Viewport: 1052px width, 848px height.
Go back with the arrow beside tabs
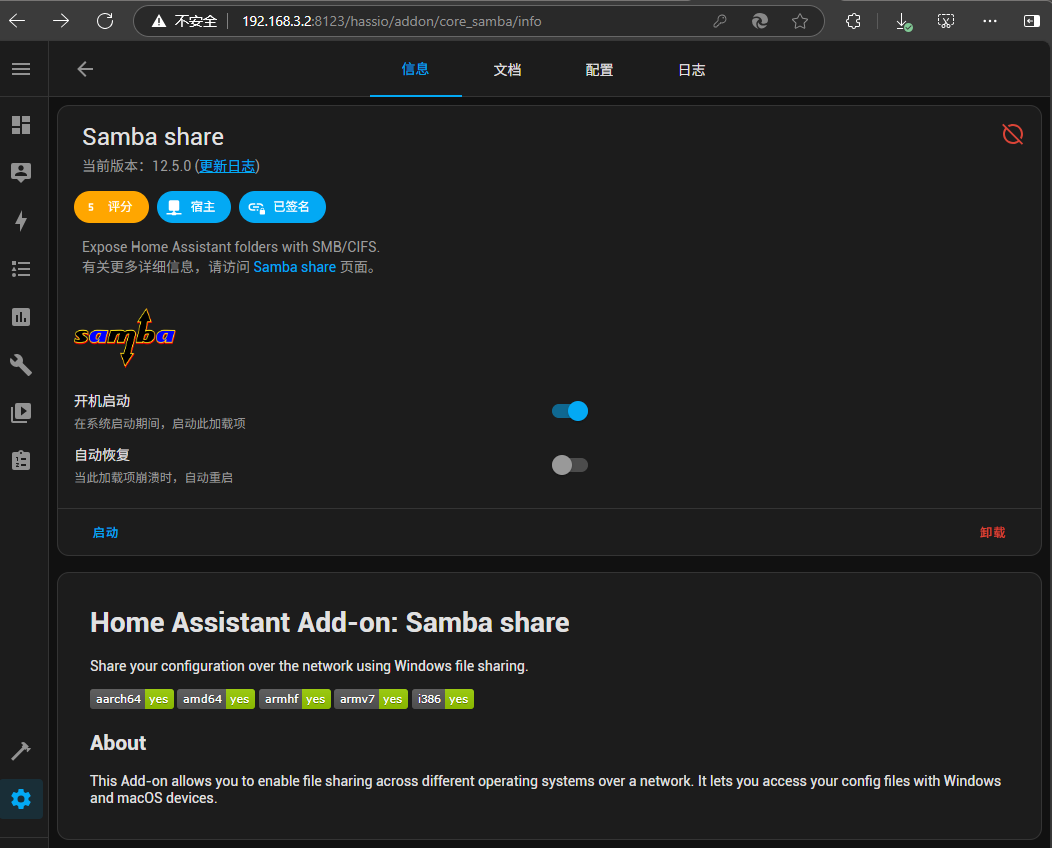[x=85, y=69]
